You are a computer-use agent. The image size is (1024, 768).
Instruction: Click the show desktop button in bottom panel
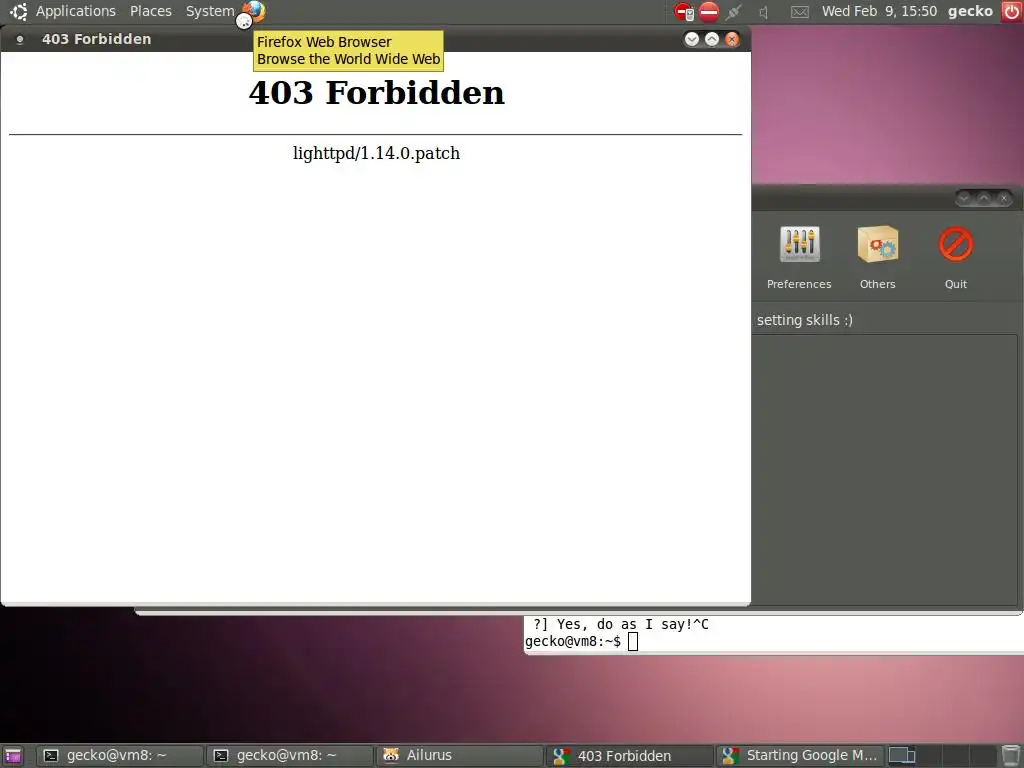12,756
